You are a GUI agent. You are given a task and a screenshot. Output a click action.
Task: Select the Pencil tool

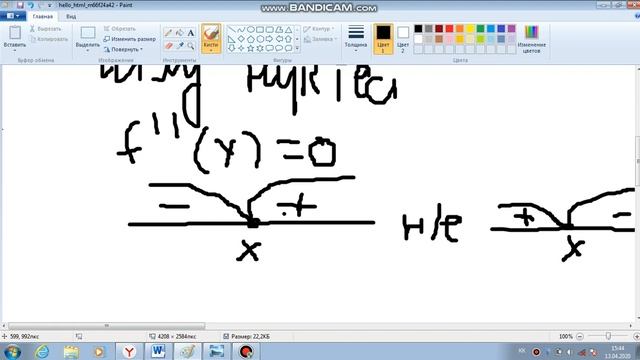tap(168, 33)
